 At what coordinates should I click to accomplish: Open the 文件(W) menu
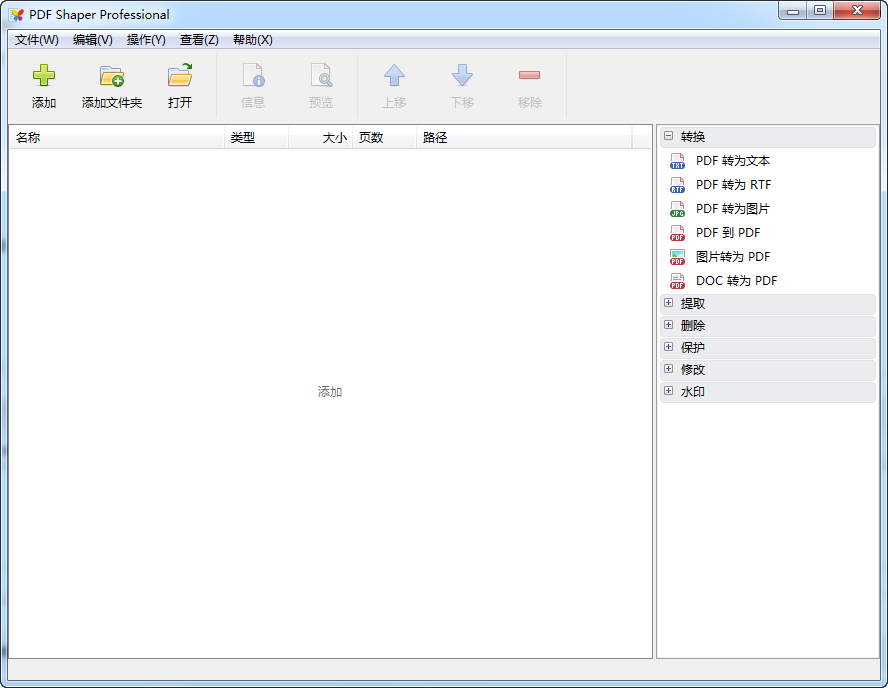(35, 40)
